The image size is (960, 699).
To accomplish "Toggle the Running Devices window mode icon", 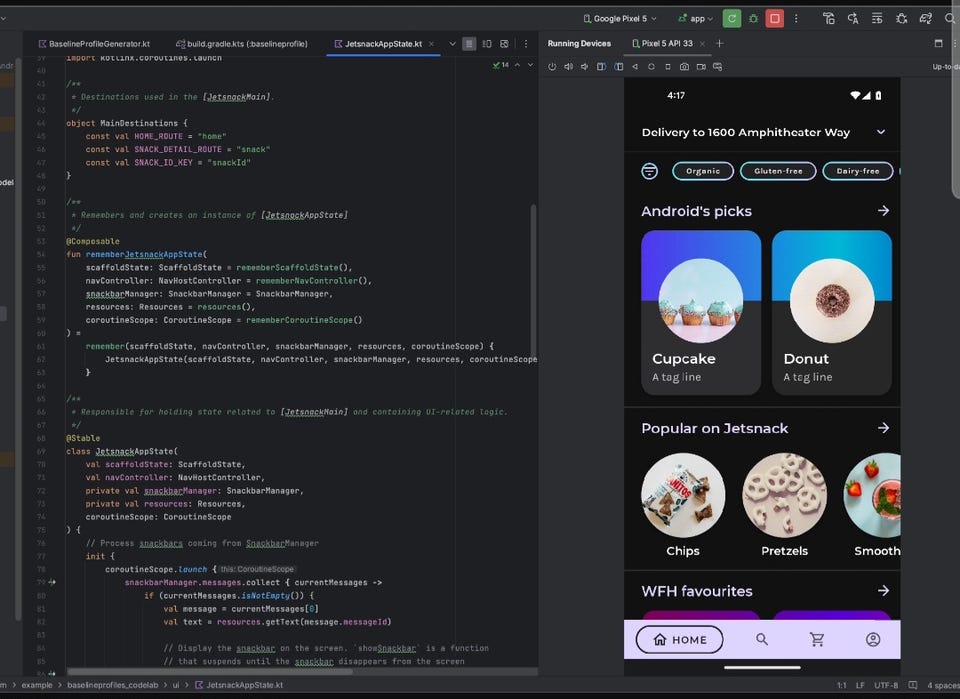I will coord(938,43).
